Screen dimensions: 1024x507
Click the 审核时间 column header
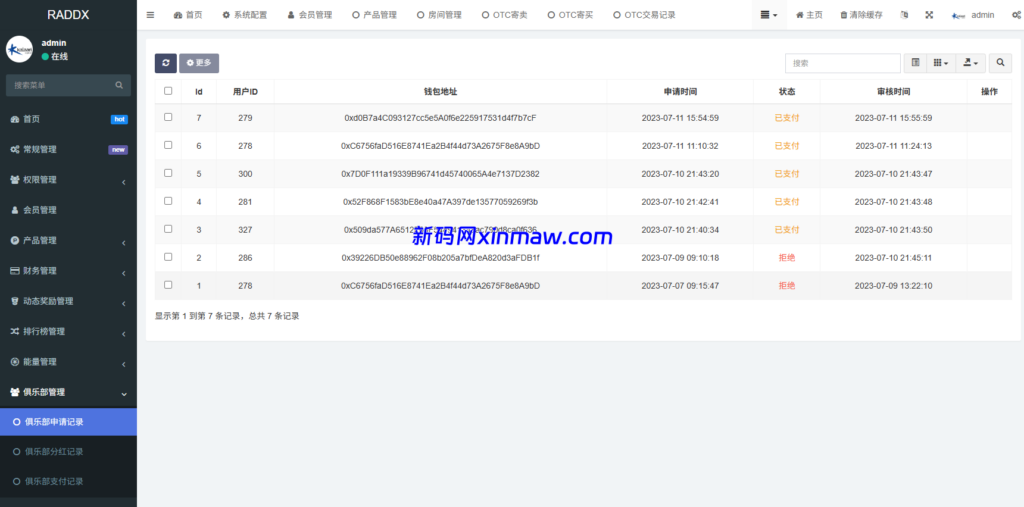(x=893, y=92)
